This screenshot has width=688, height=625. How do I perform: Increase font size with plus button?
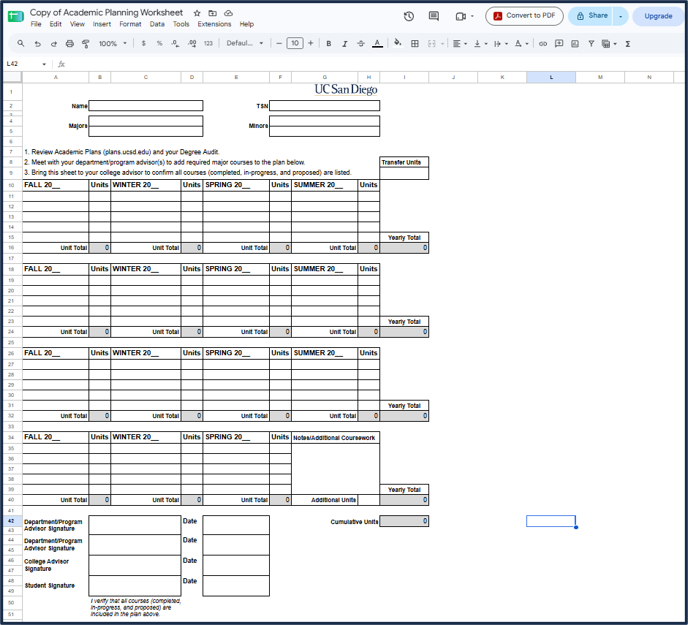[x=311, y=43]
